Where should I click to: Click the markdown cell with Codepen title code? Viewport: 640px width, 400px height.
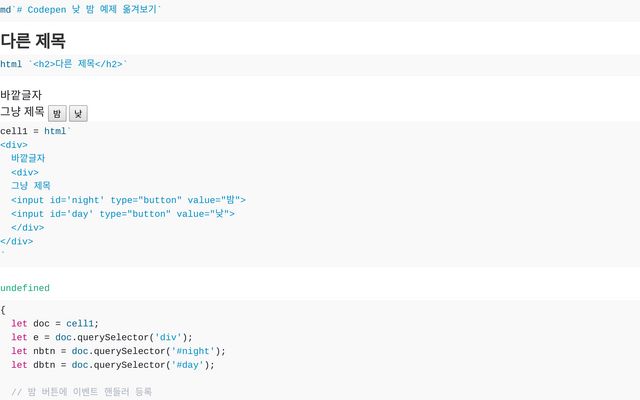click(80, 8)
